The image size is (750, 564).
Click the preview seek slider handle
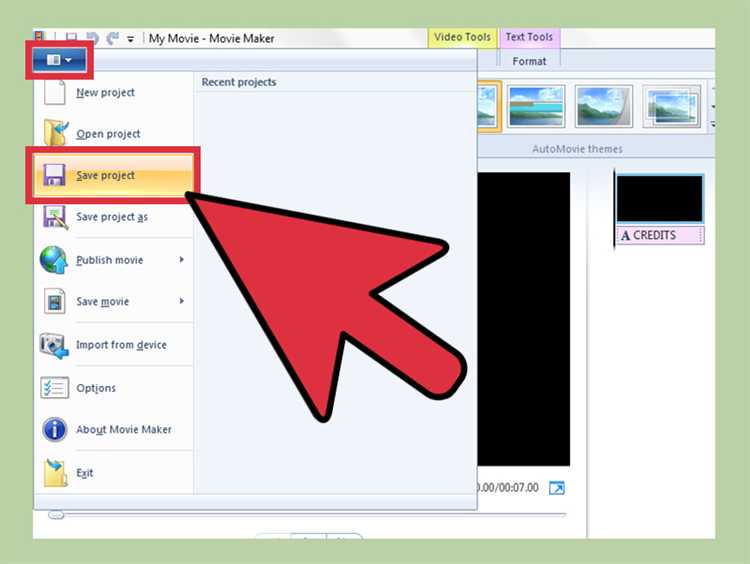click(x=56, y=515)
